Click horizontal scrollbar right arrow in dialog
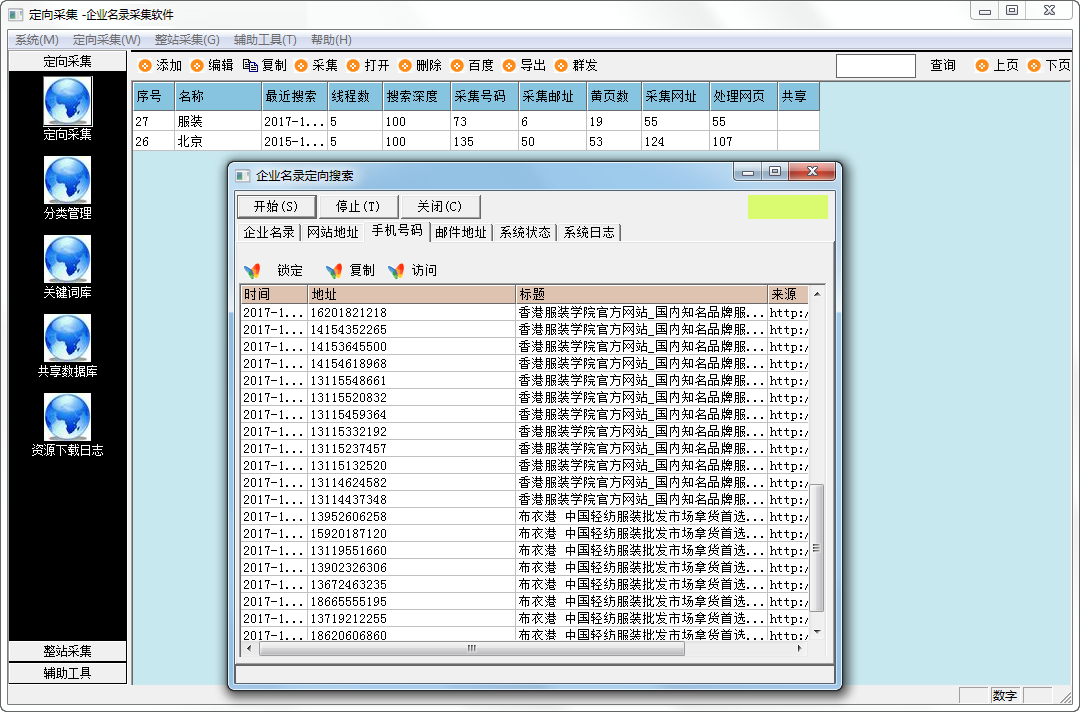1080x712 pixels. coord(800,648)
